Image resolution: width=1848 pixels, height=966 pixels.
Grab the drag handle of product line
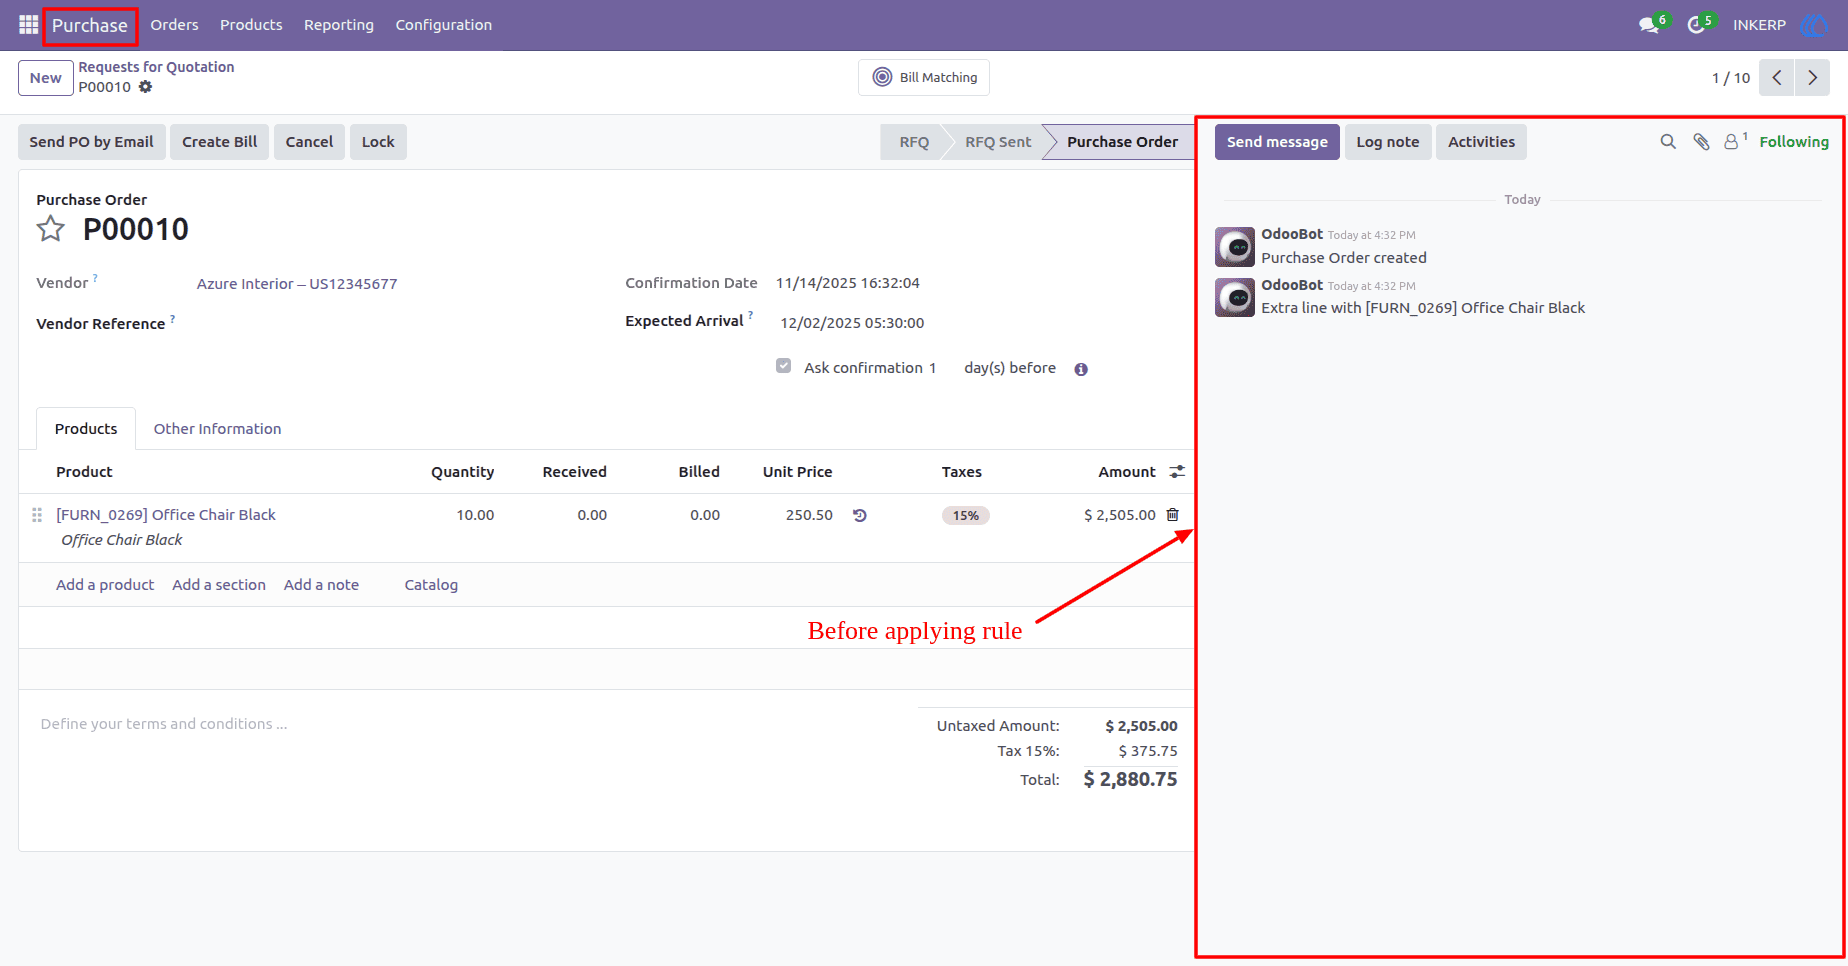pos(37,515)
